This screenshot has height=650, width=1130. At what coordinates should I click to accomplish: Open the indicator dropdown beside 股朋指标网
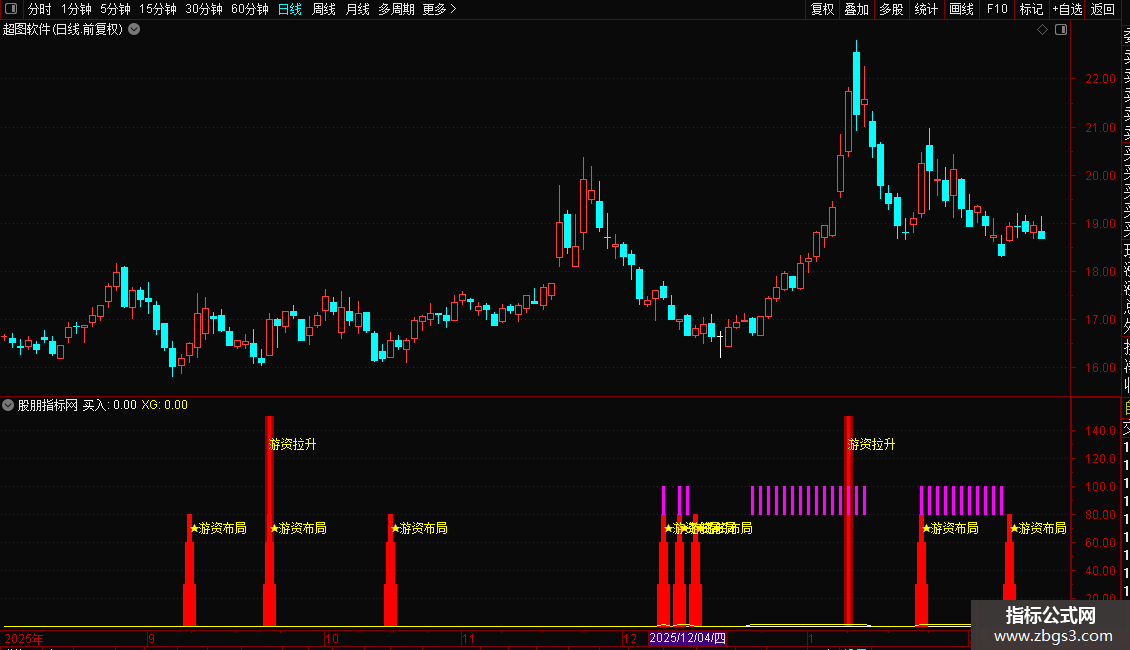pos(8,405)
